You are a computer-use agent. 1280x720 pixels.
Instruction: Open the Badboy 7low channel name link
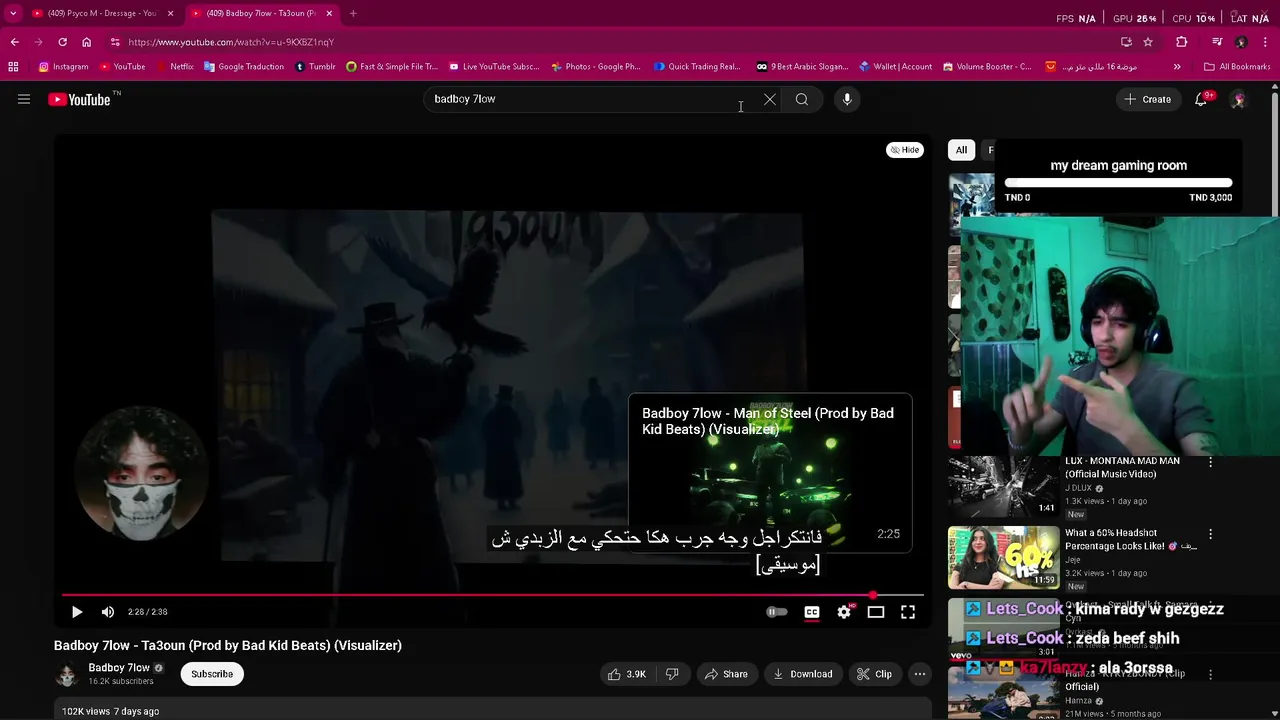point(119,668)
